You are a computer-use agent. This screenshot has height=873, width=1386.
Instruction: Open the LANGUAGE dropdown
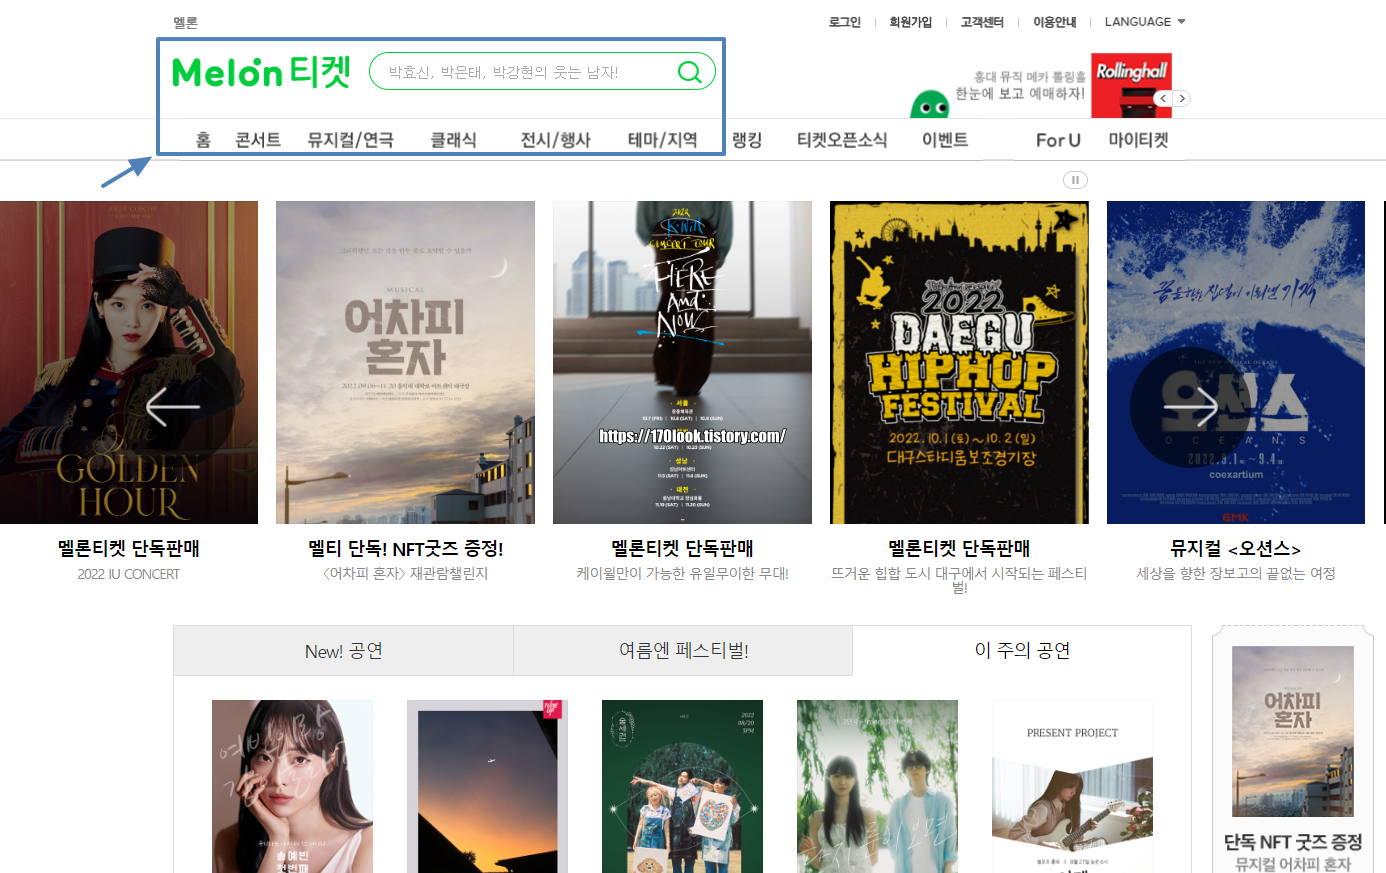click(x=1144, y=22)
